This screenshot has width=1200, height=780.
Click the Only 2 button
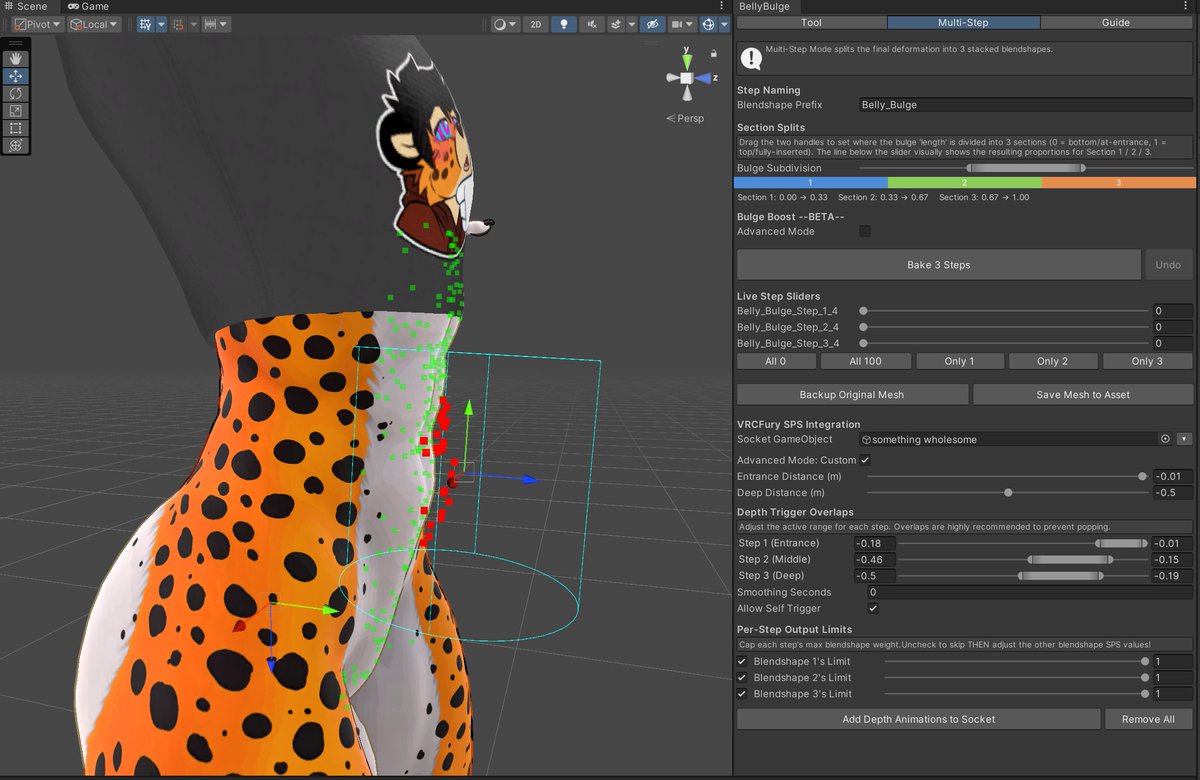(x=1052, y=361)
